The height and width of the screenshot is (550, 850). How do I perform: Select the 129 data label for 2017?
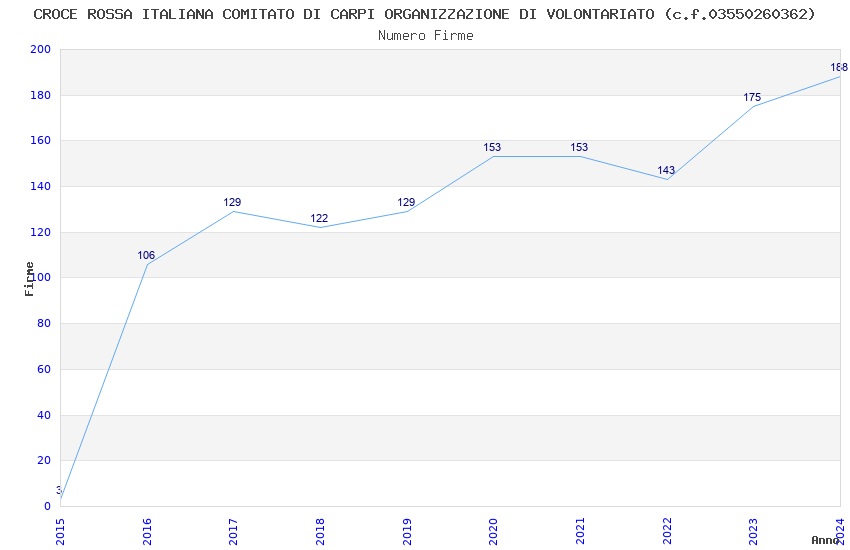coord(232,202)
